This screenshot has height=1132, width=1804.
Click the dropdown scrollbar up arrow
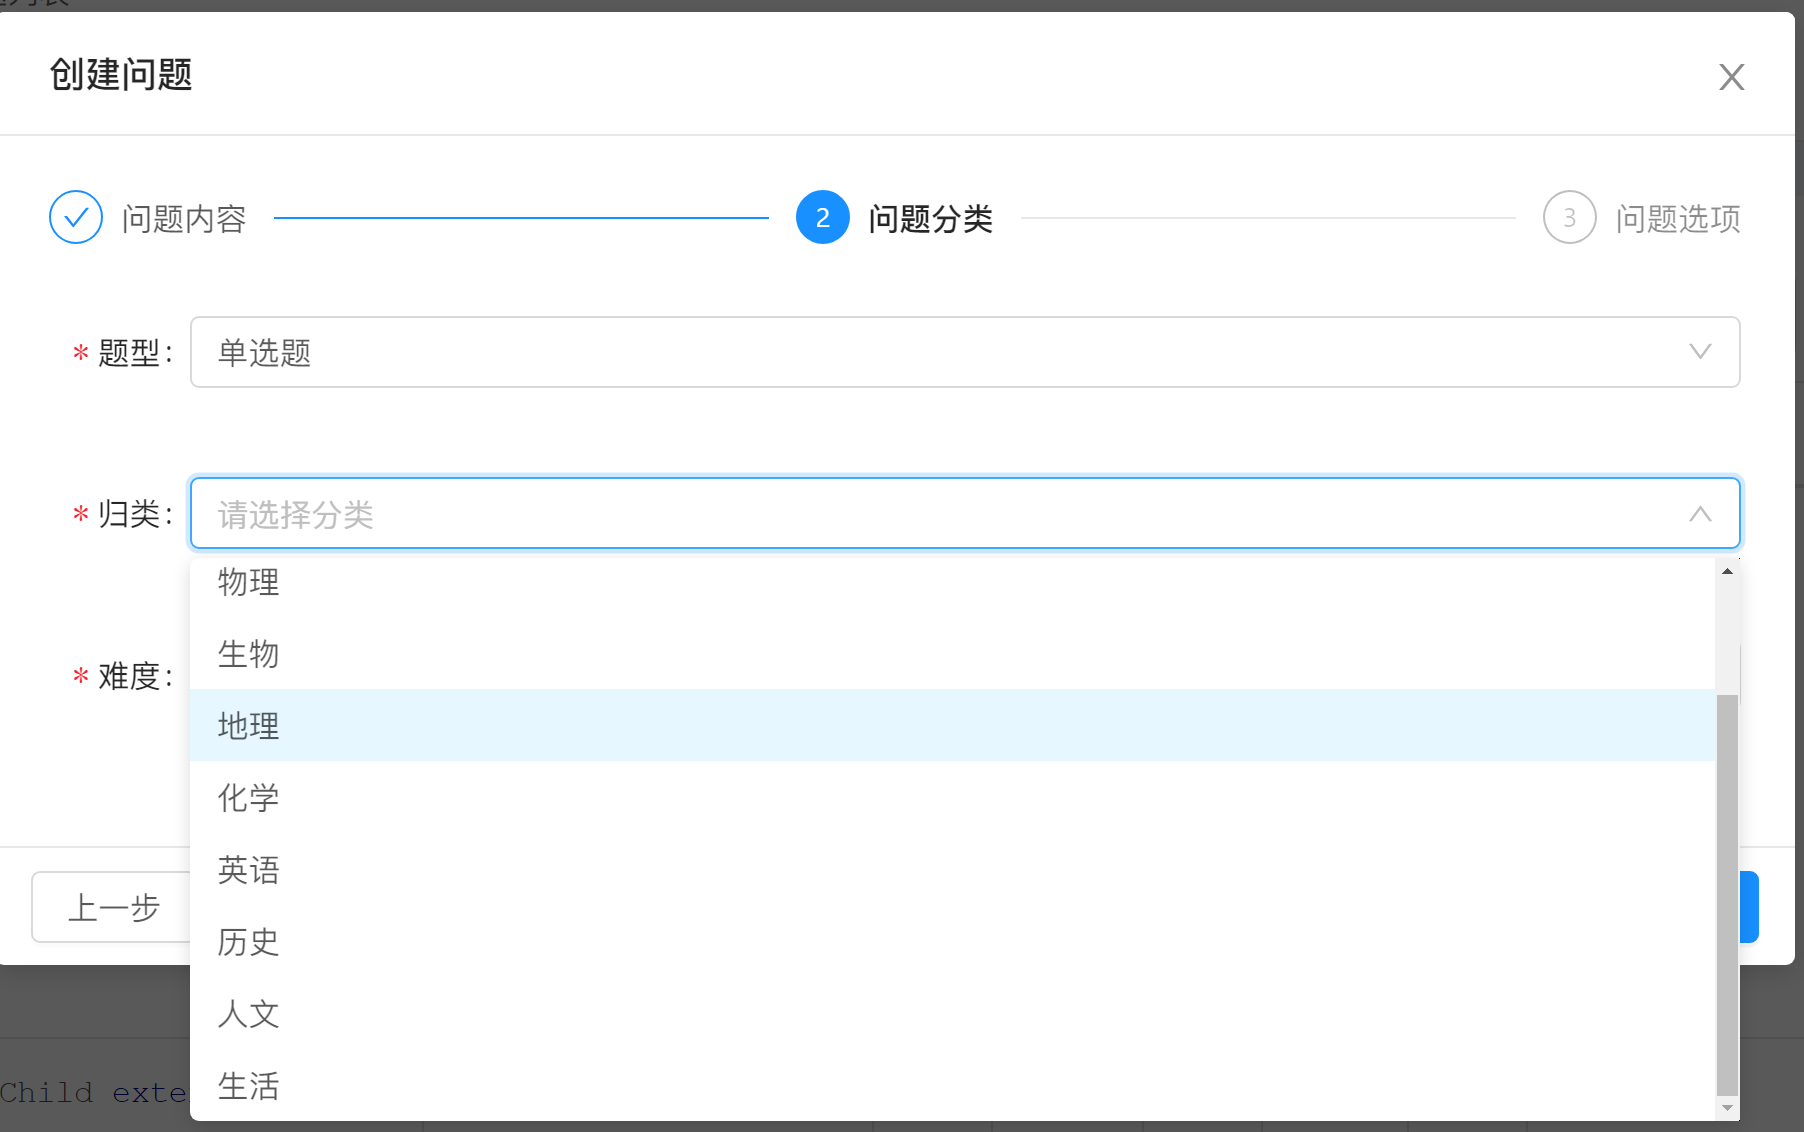tap(1727, 571)
